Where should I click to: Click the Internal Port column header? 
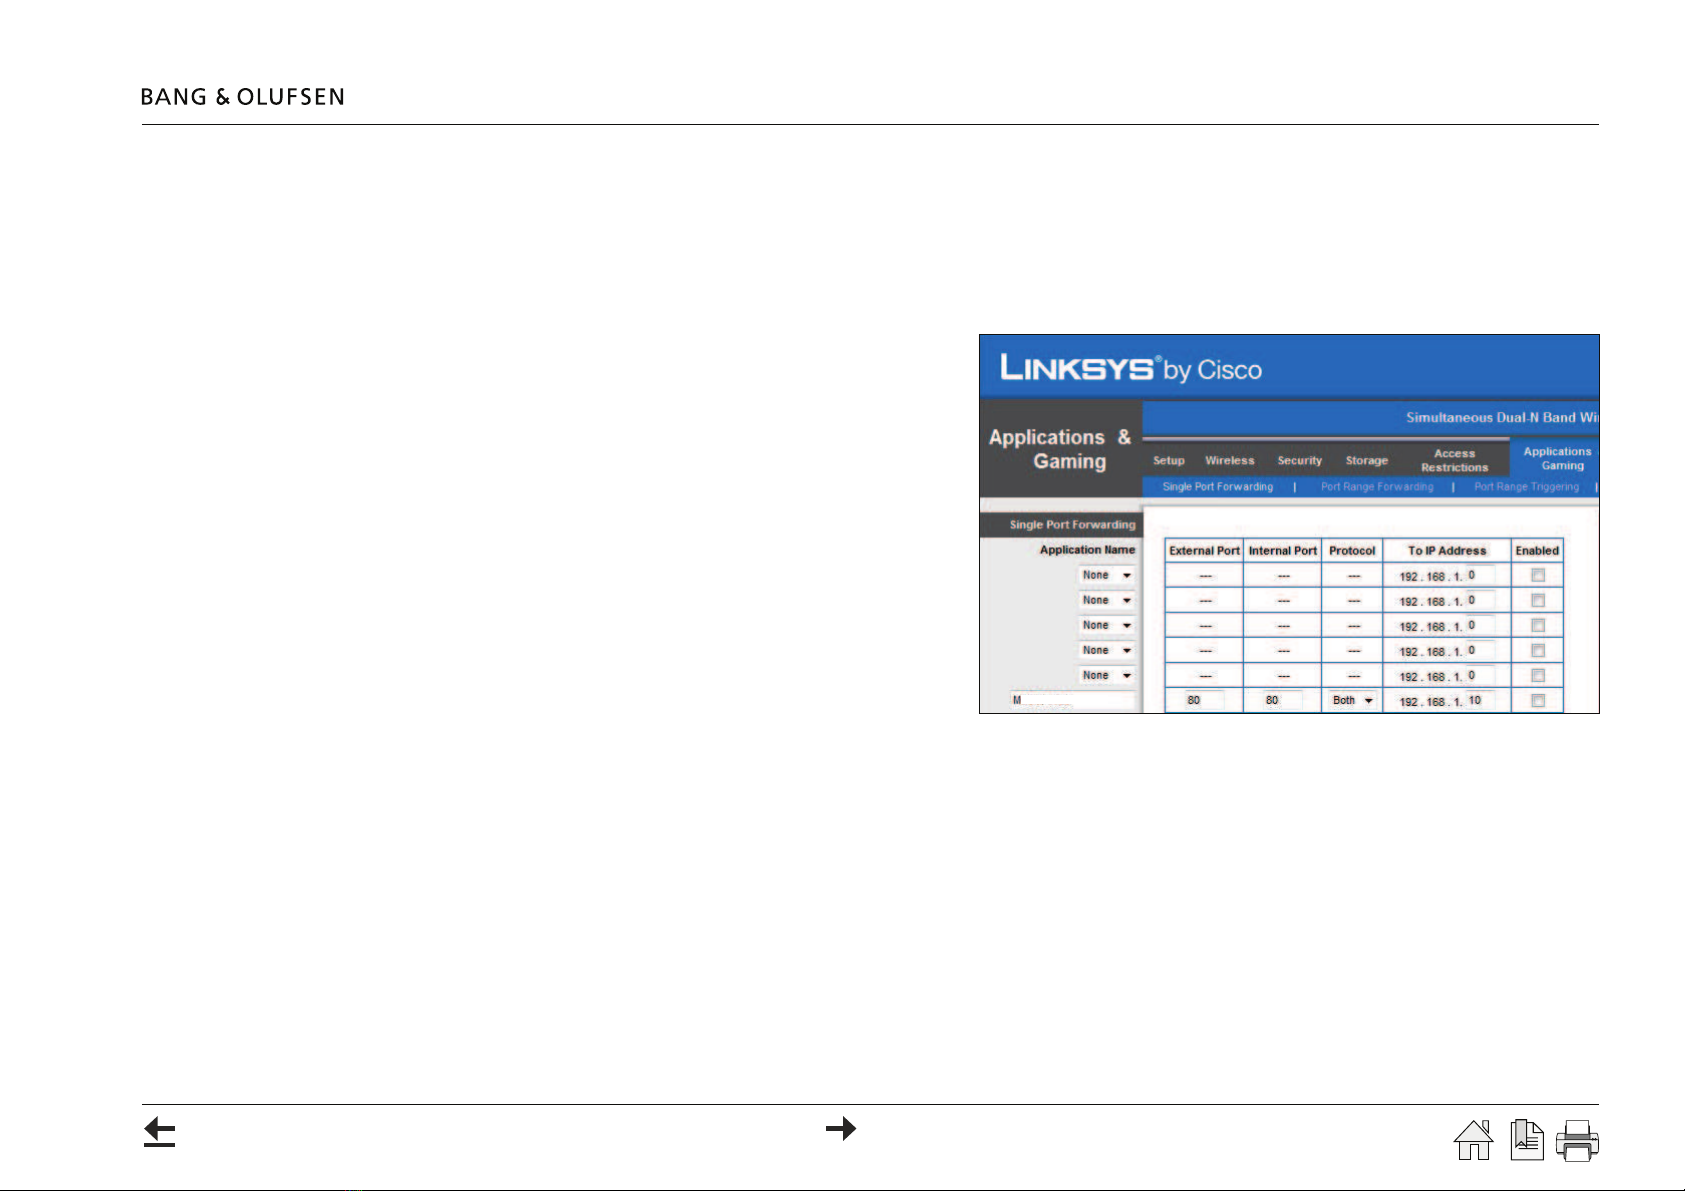tap(1283, 551)
